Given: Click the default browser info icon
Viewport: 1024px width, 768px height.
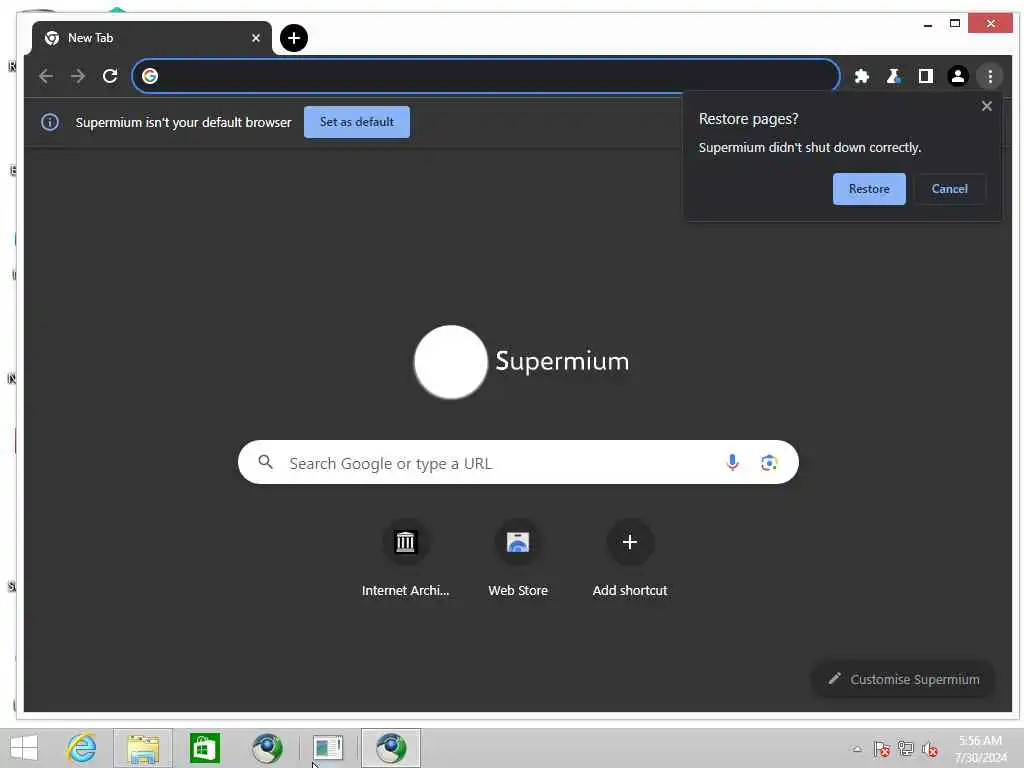Looking at the screenshot, I should [x=50, y=122].
